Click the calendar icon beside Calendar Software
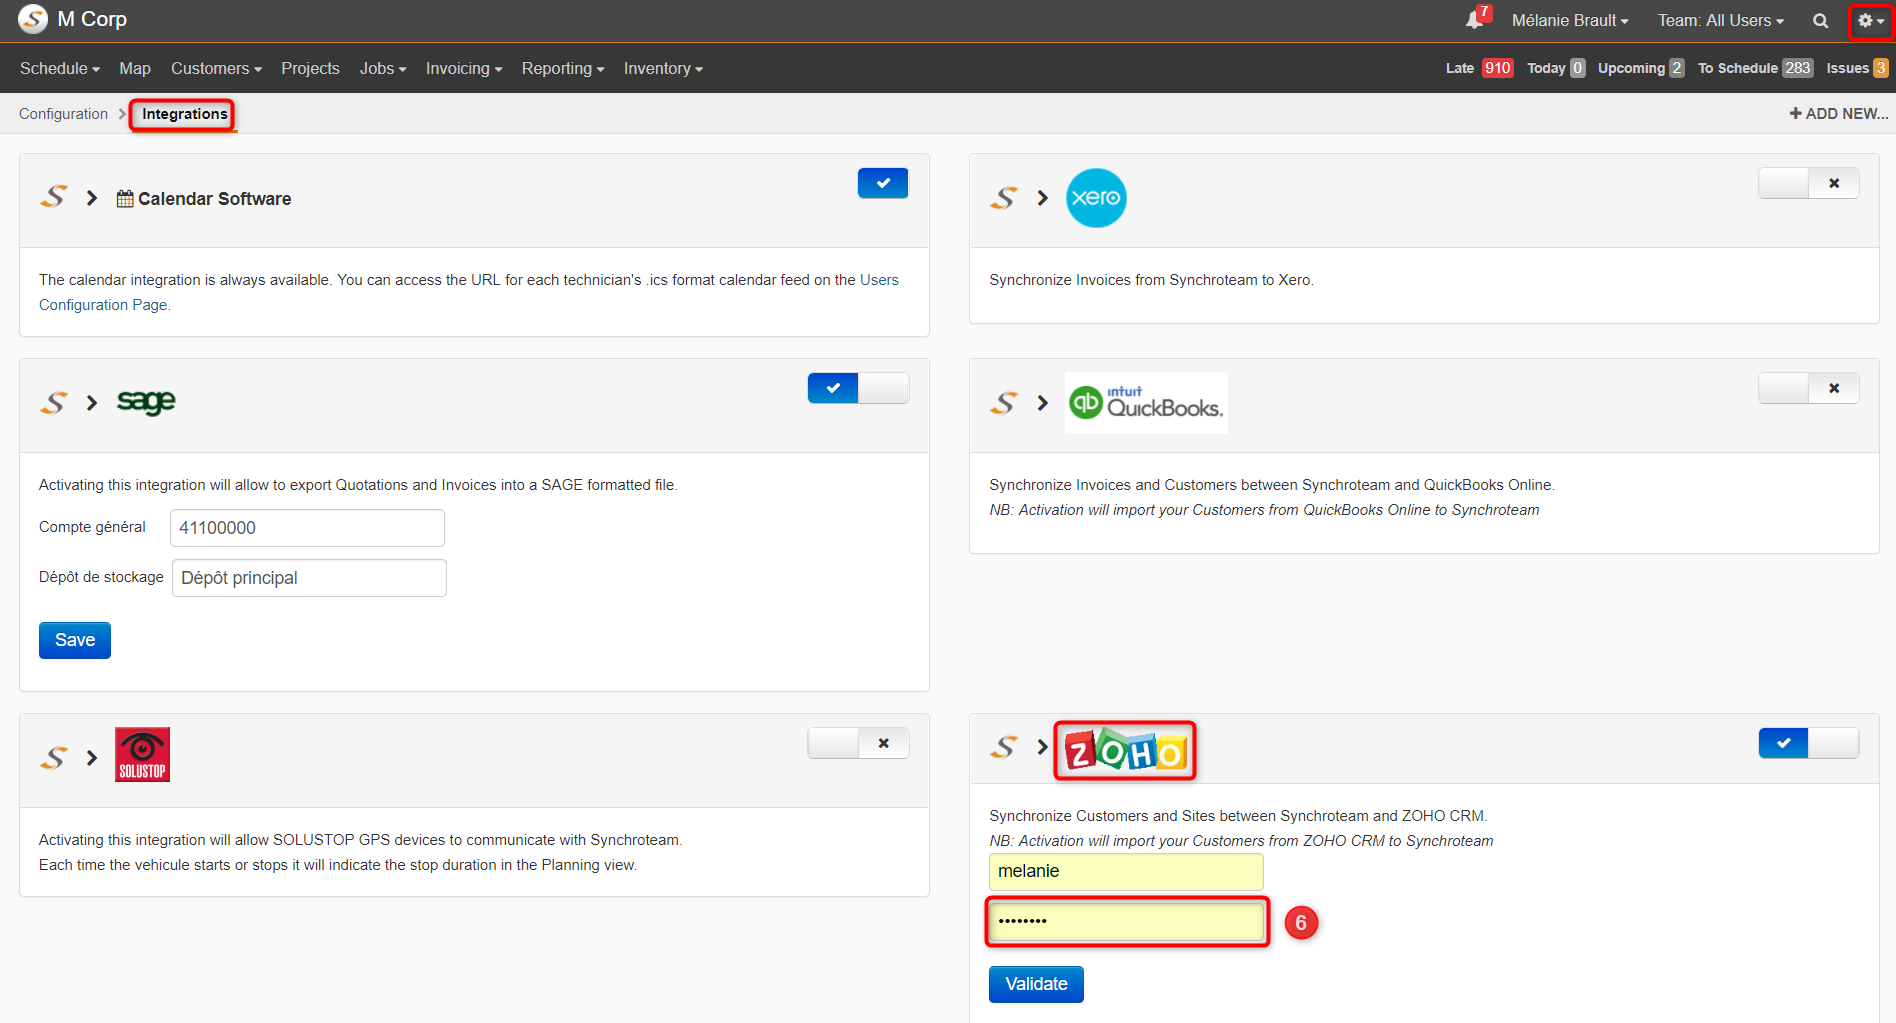1896x1023 pixels. 125,198
